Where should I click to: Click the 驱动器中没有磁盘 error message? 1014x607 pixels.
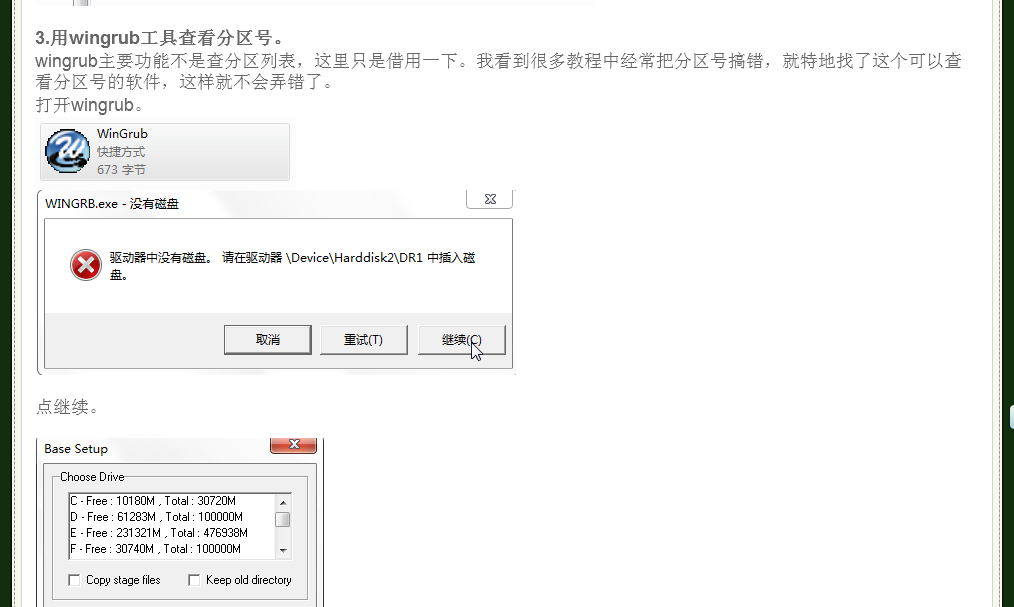pos(292,266)
